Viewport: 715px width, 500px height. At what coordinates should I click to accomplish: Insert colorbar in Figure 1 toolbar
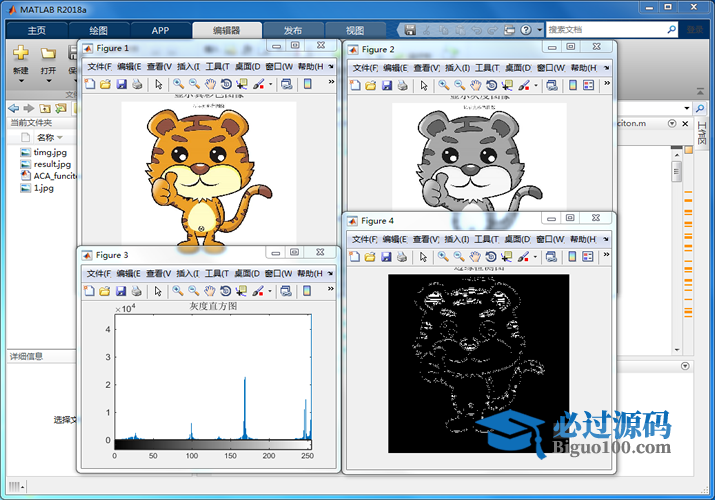point(308,84)
